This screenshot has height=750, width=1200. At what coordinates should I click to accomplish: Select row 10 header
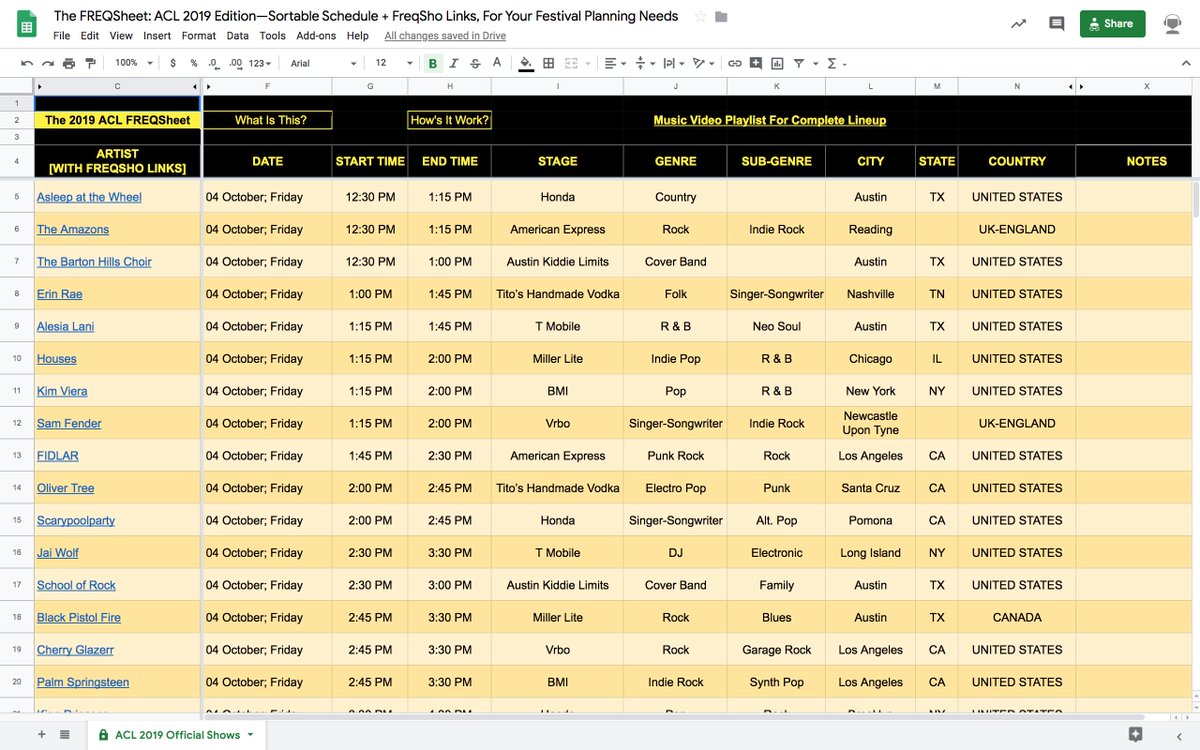[x=17, y=358]
